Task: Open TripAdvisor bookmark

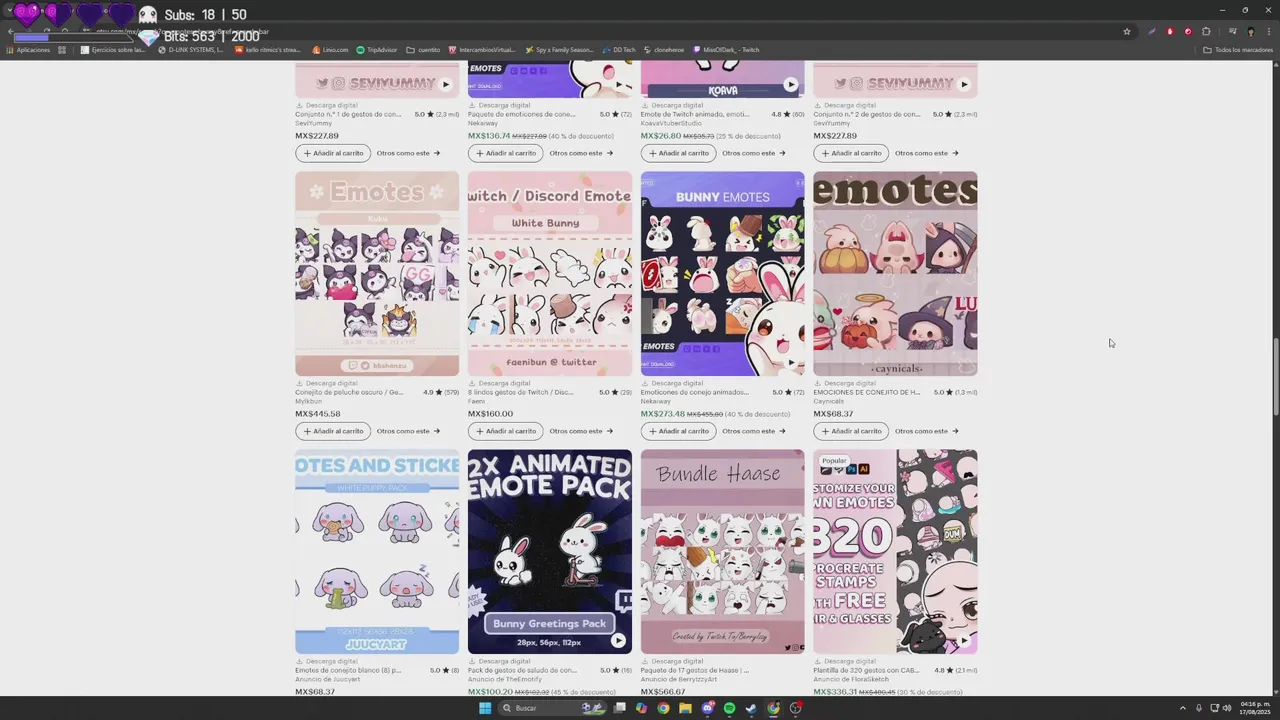Action: [376, 50]
